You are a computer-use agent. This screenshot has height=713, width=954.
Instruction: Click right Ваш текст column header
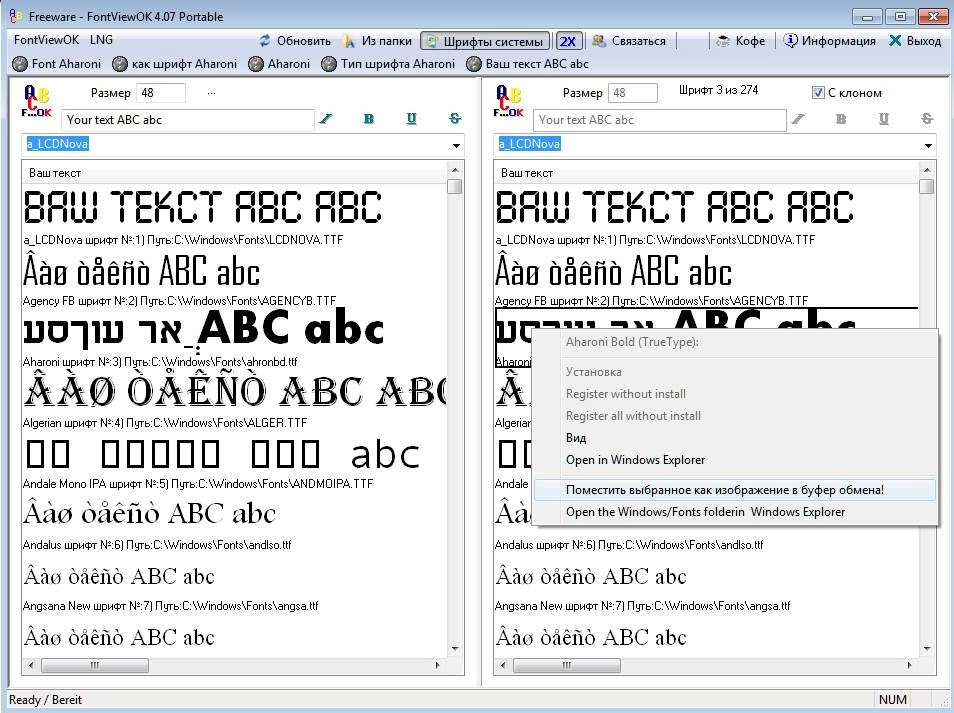pyautogui.click(x=706, y=173)
